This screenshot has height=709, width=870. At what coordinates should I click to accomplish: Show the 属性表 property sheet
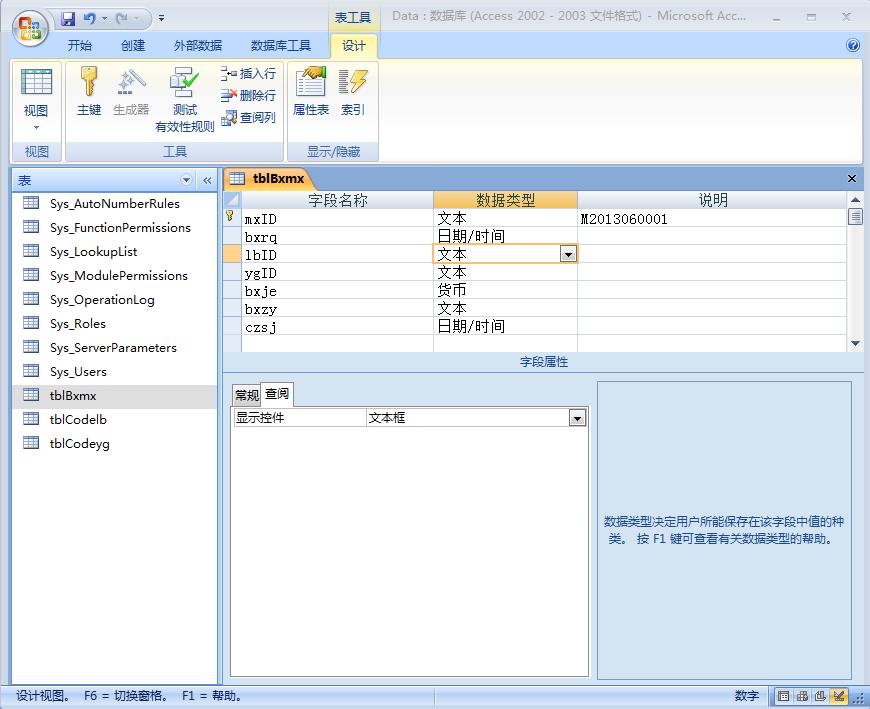point(311,92)
